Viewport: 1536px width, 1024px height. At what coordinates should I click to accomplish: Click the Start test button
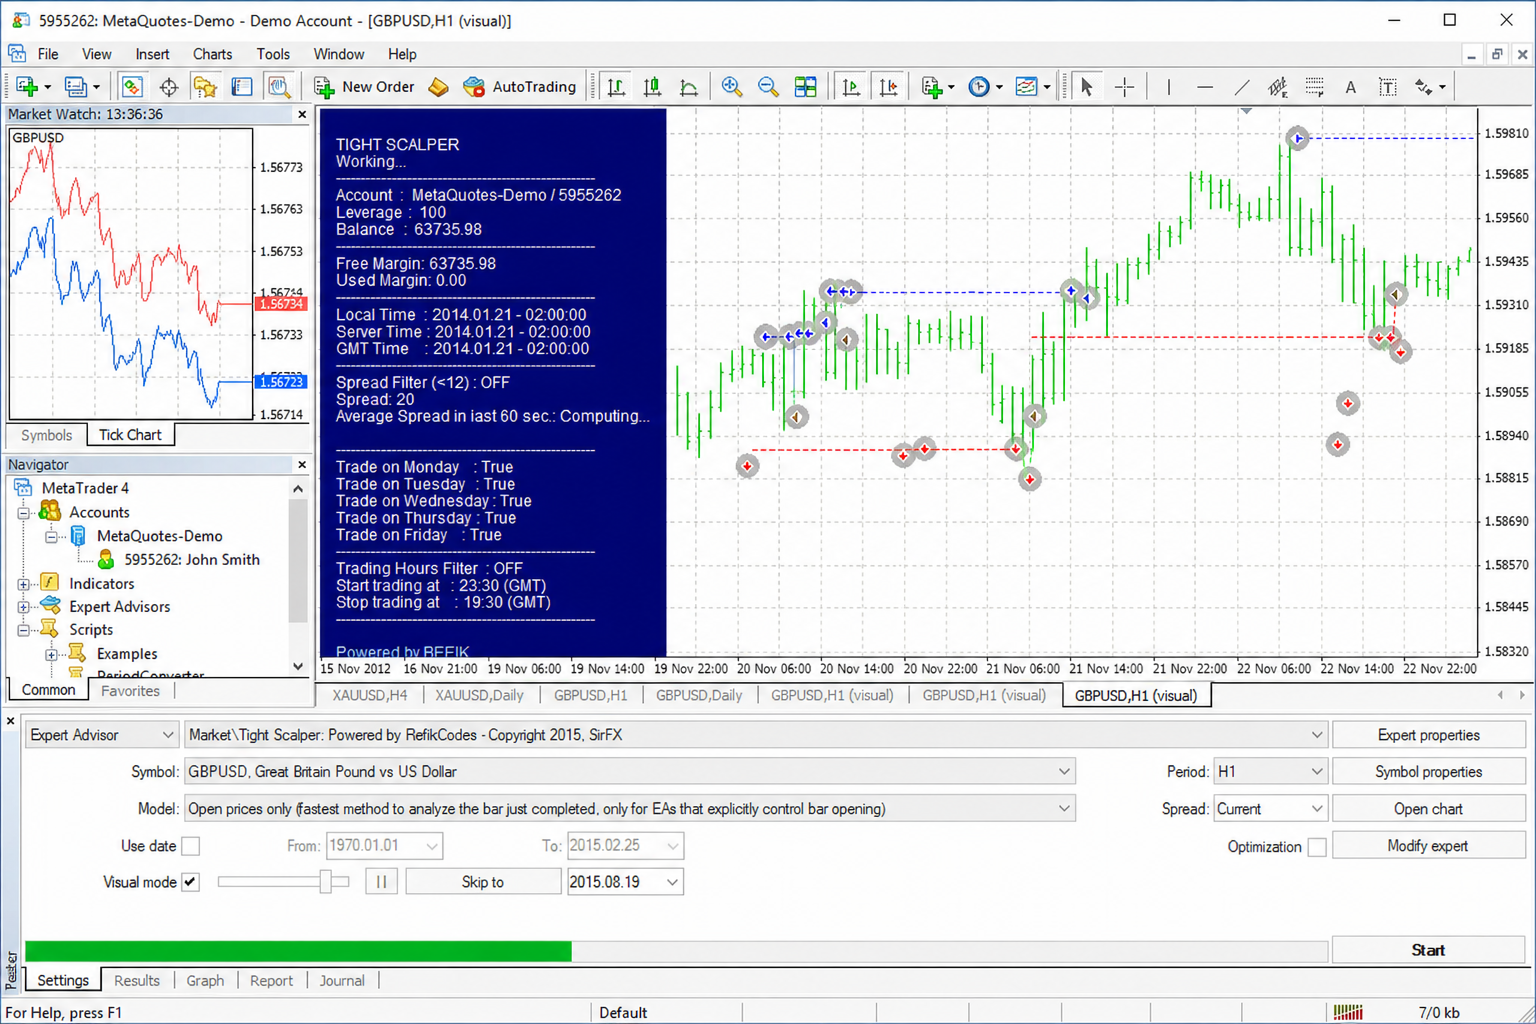[1428, 950]
